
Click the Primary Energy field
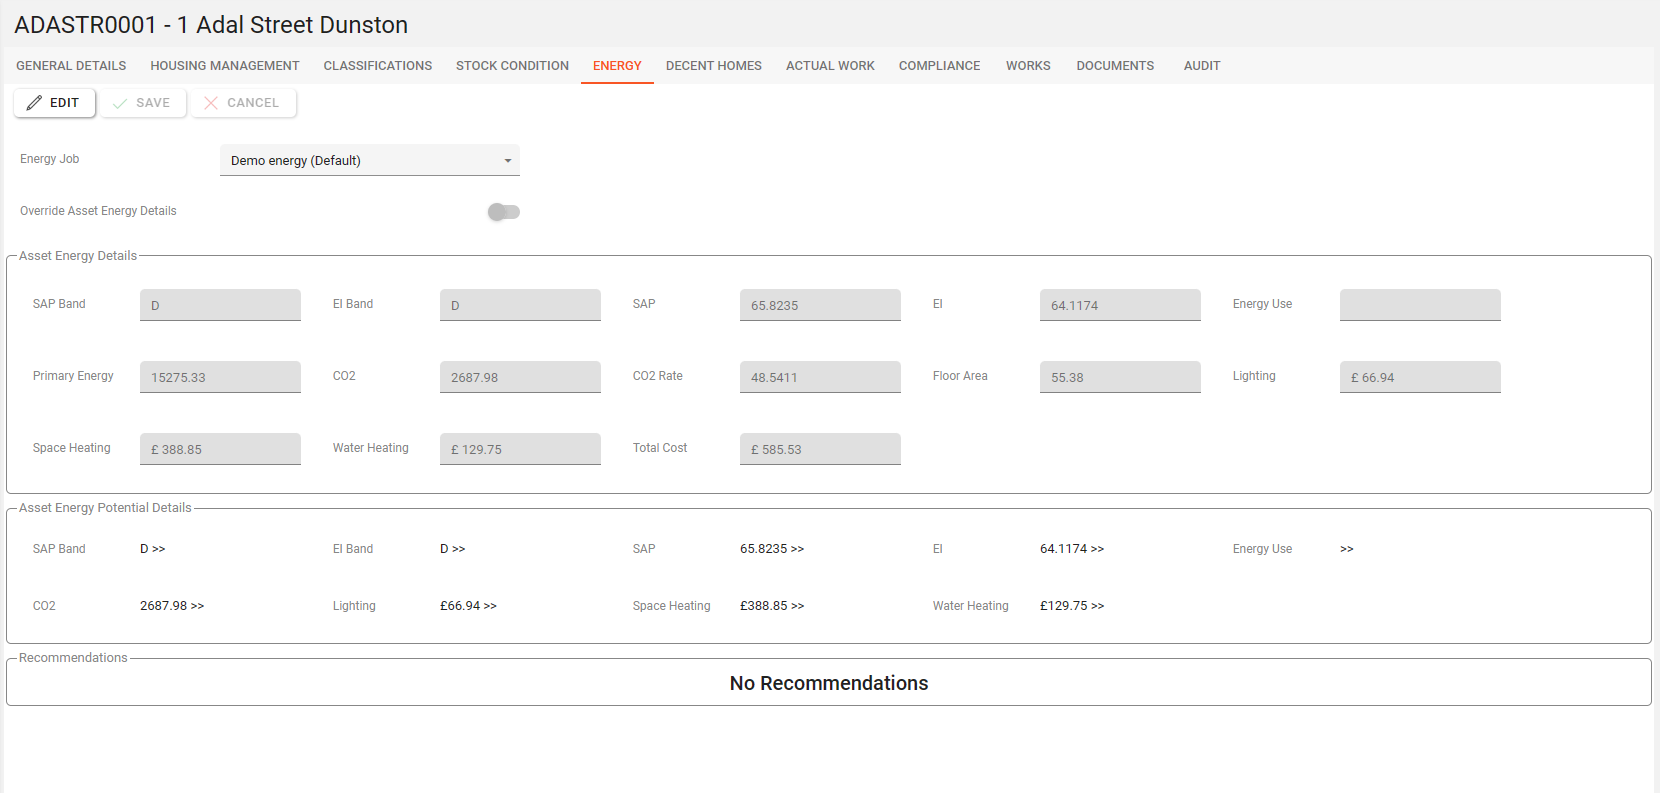220,377
